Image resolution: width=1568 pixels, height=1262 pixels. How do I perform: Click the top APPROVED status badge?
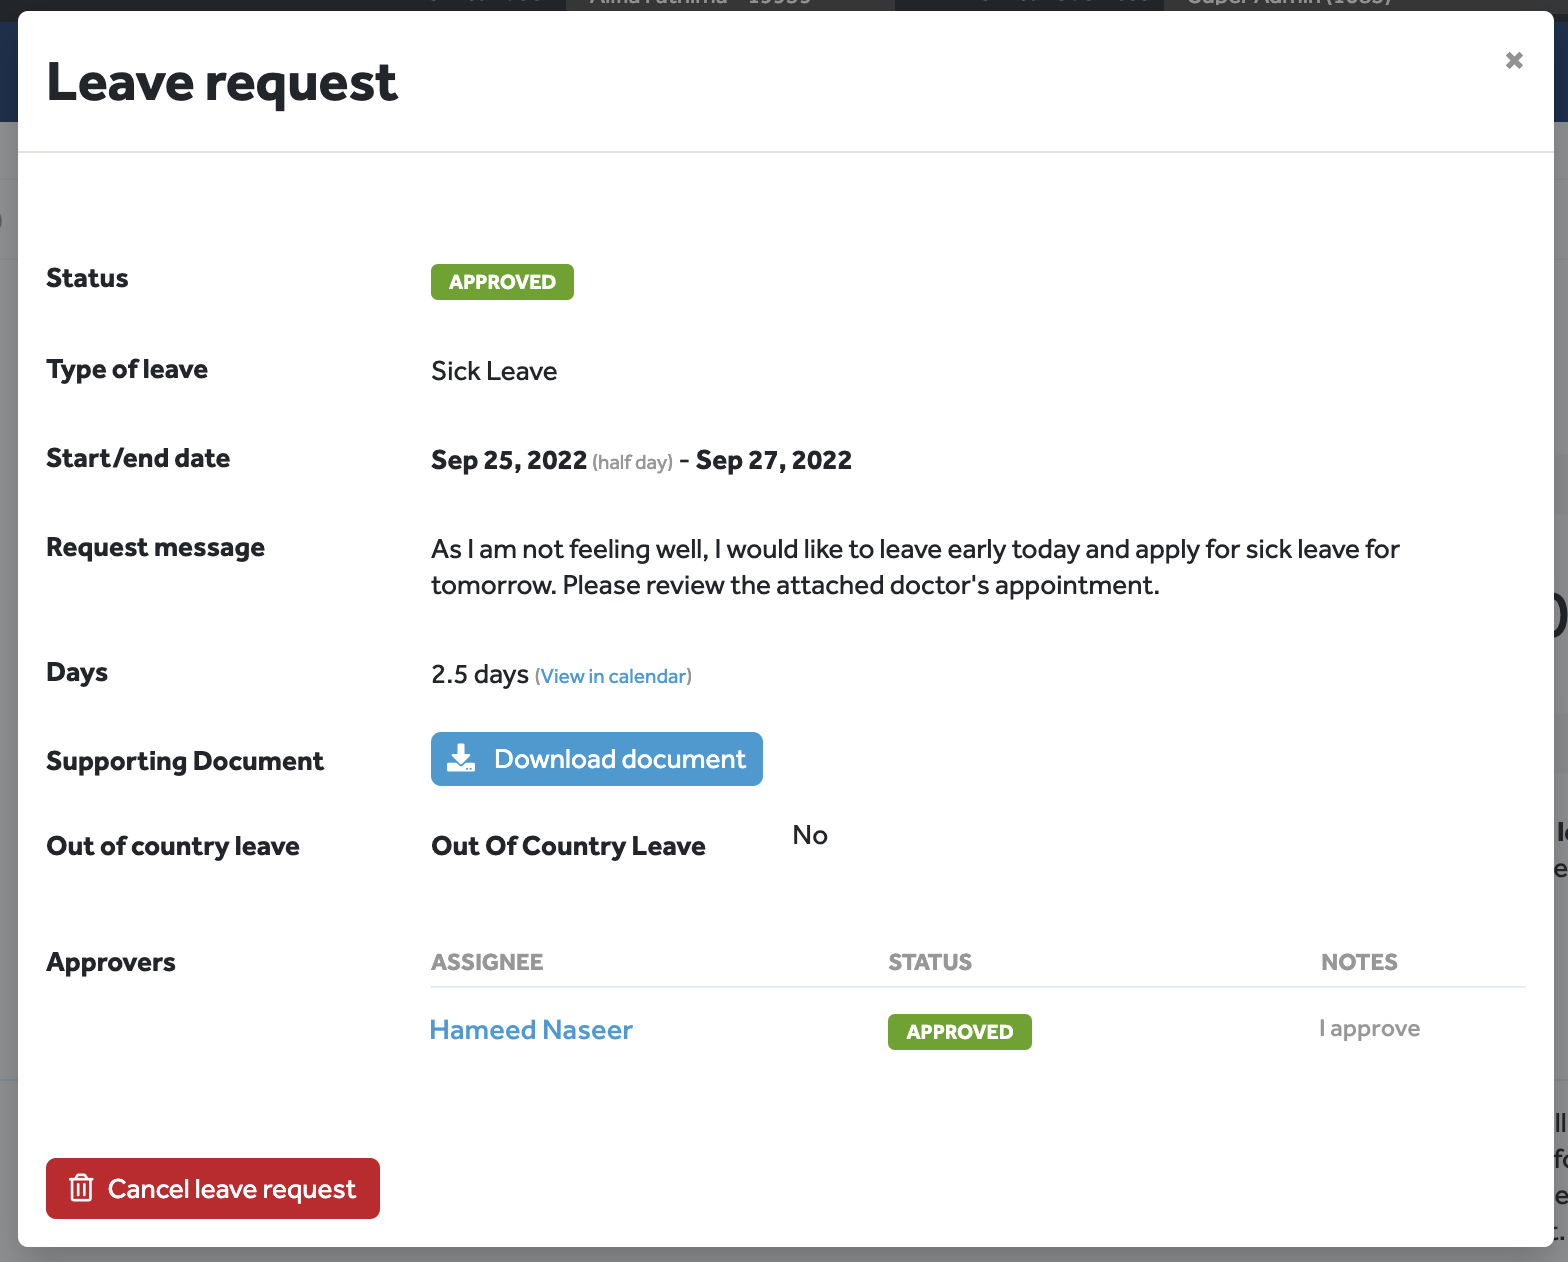click(502, 282)
